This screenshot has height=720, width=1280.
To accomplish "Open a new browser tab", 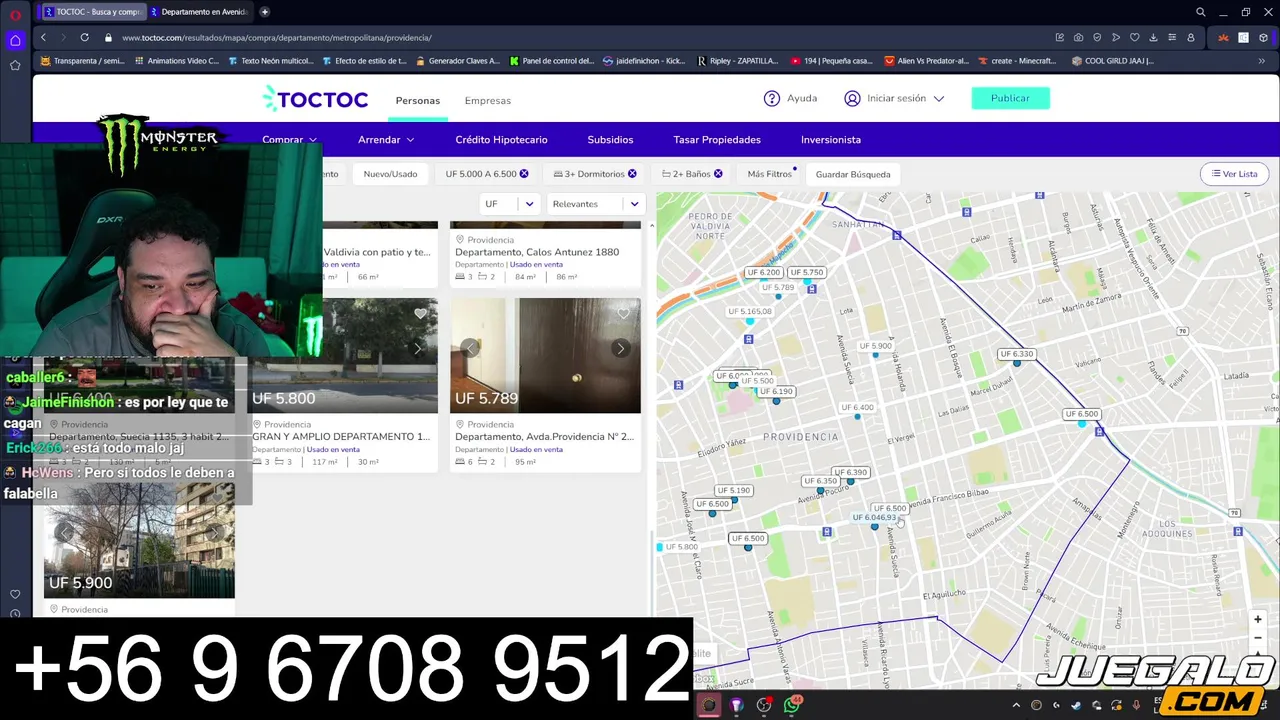I will pyautogui.click(x=264, y=12).
